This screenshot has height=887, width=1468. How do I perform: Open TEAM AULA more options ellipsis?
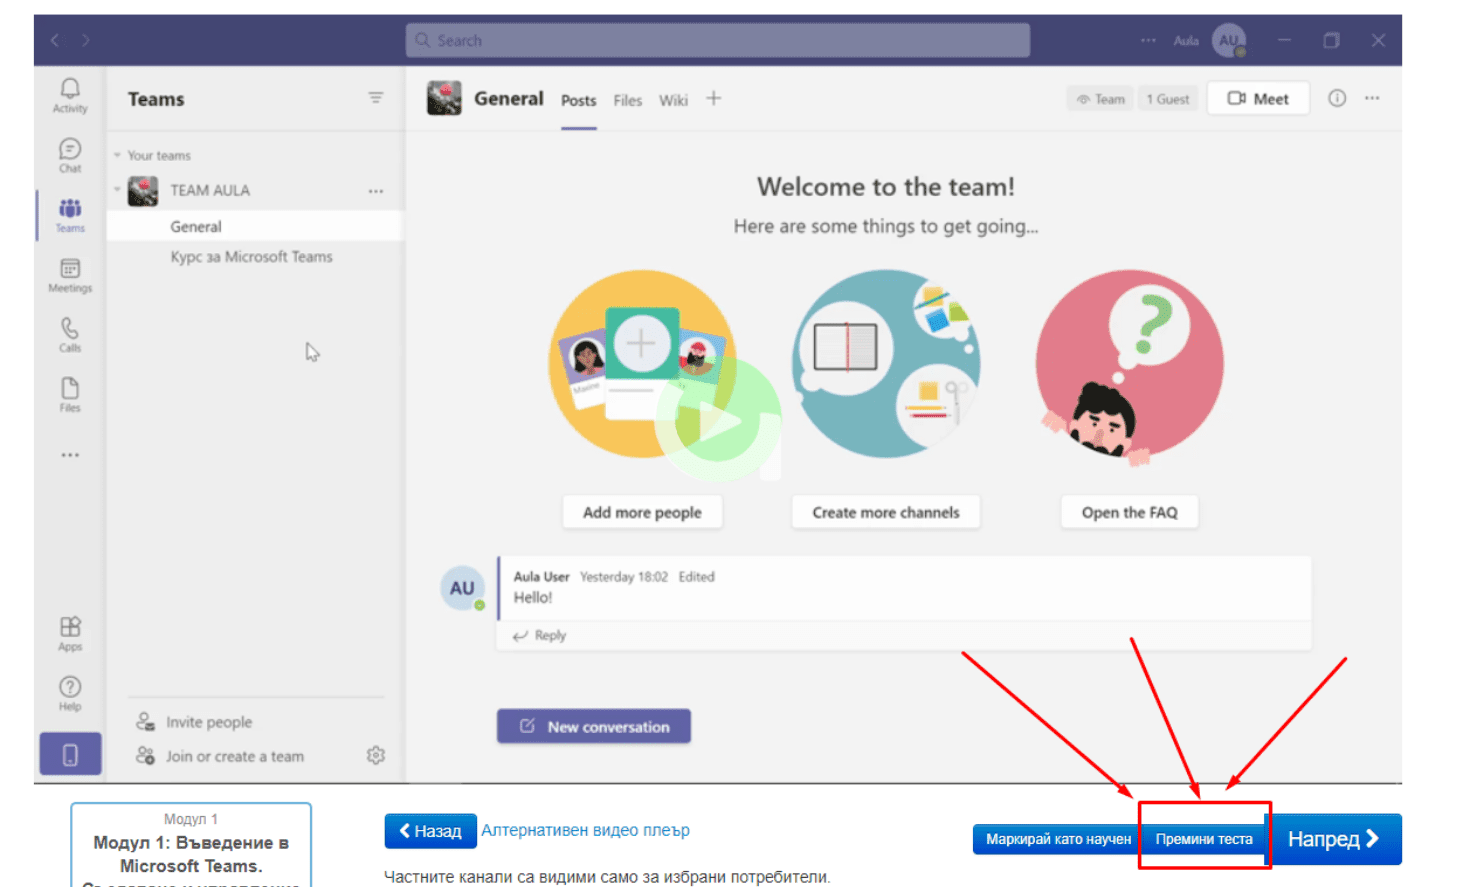coord(376,191)
